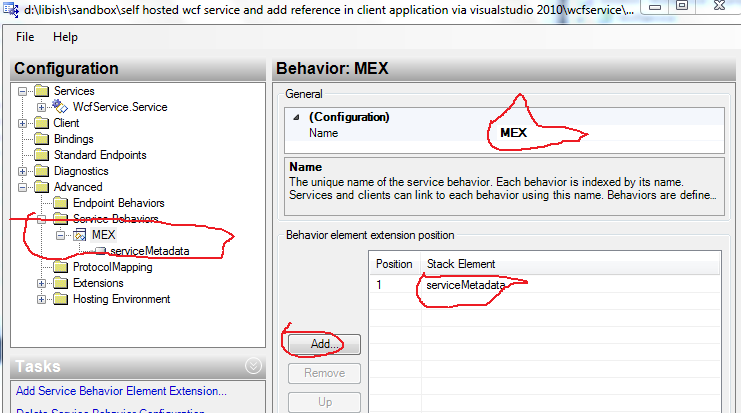Select Endpoint Behaviors tree item
Image resolution: width=741 pixels, height=413 pixels.
pos(119,203)
